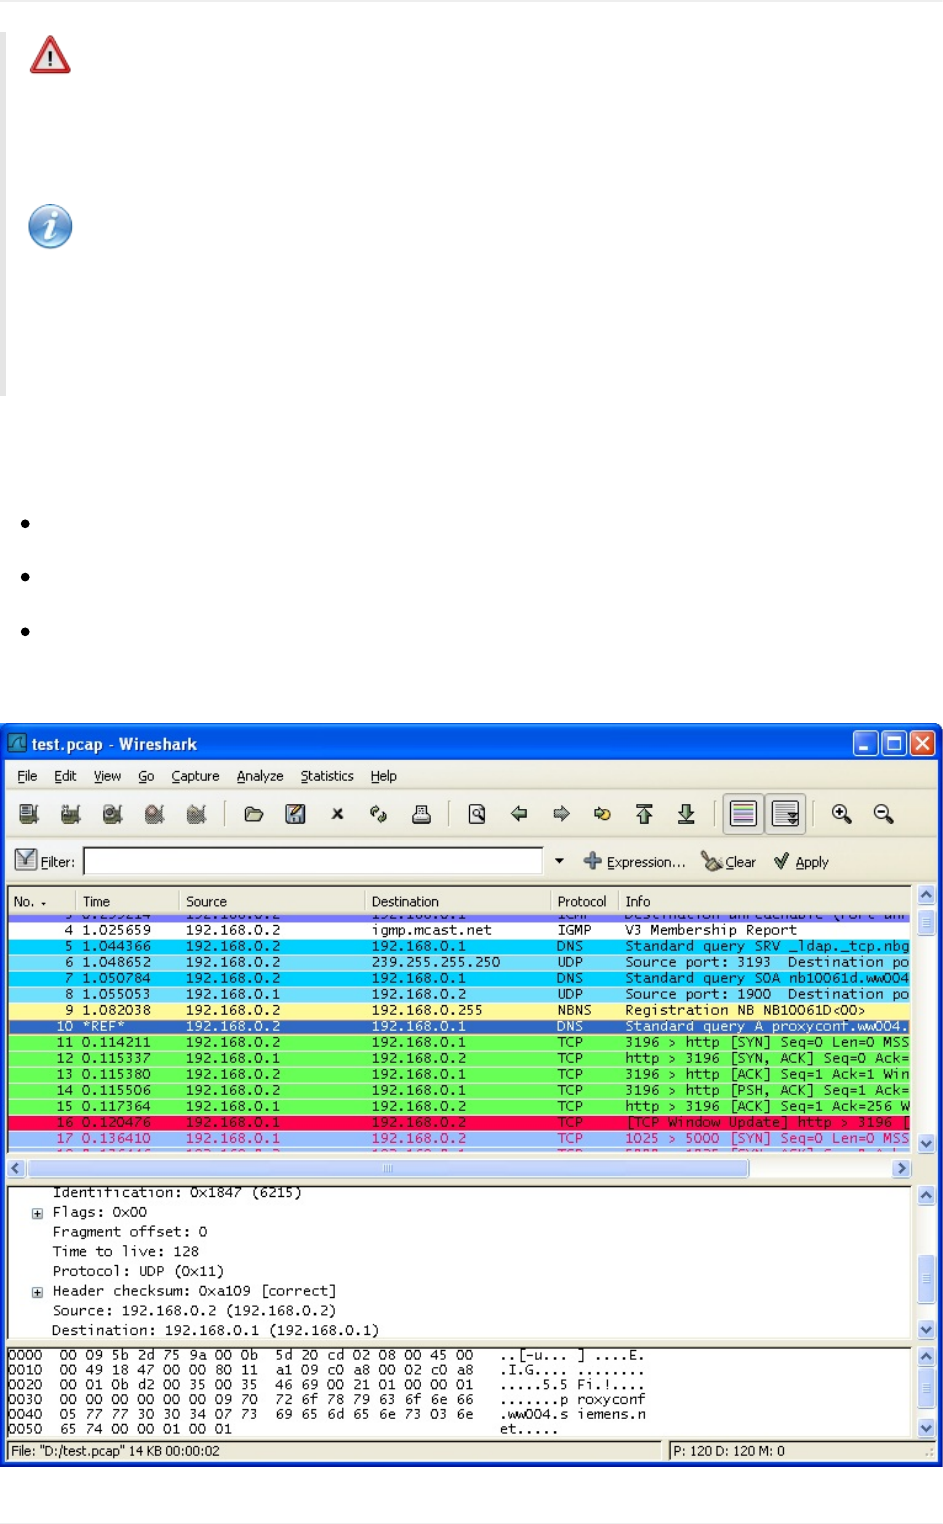Click hex bytes pane scroll down arrow
Image resolution: width=943 pixels, height=1524 pixels.
point(926,1428)
